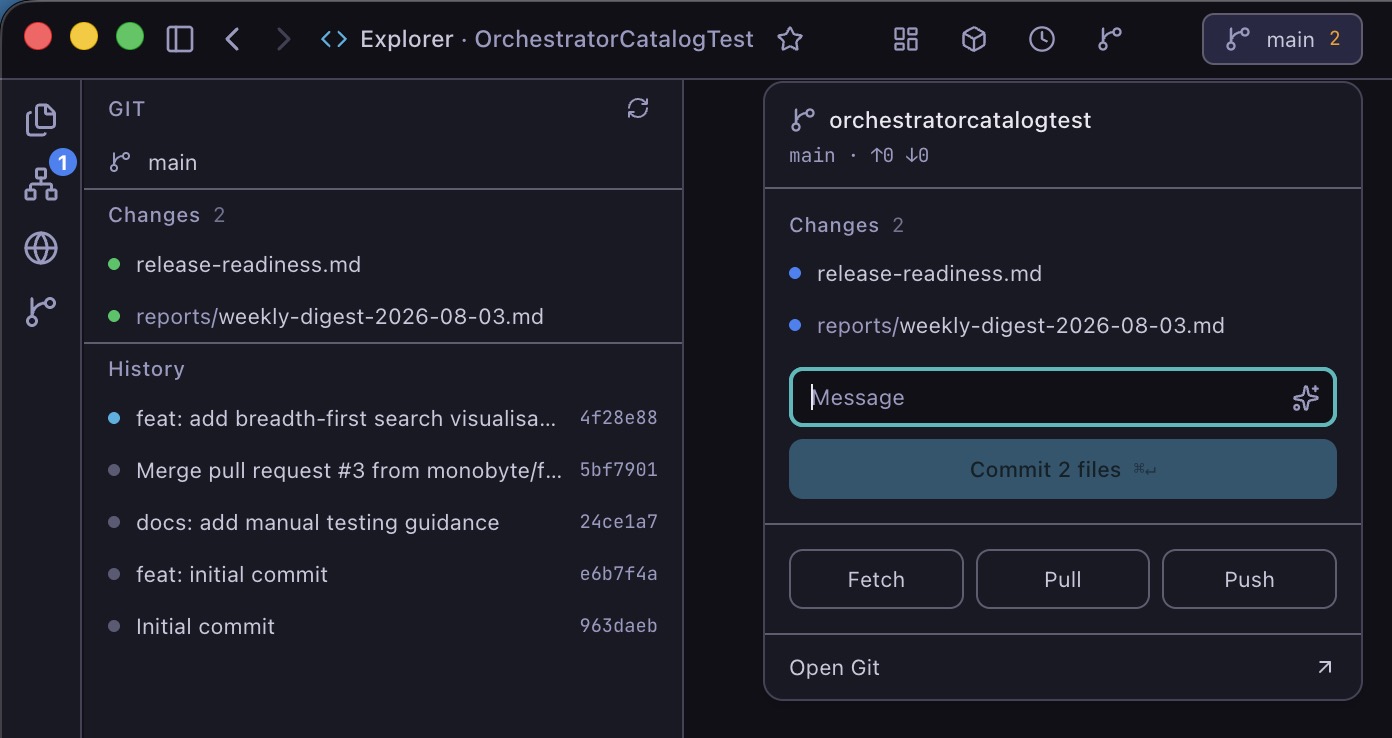Image resolution: width=1392 pixels, height=738 pixels.
Task: Refresh the GIT panel
Action: tap(638, 108)
